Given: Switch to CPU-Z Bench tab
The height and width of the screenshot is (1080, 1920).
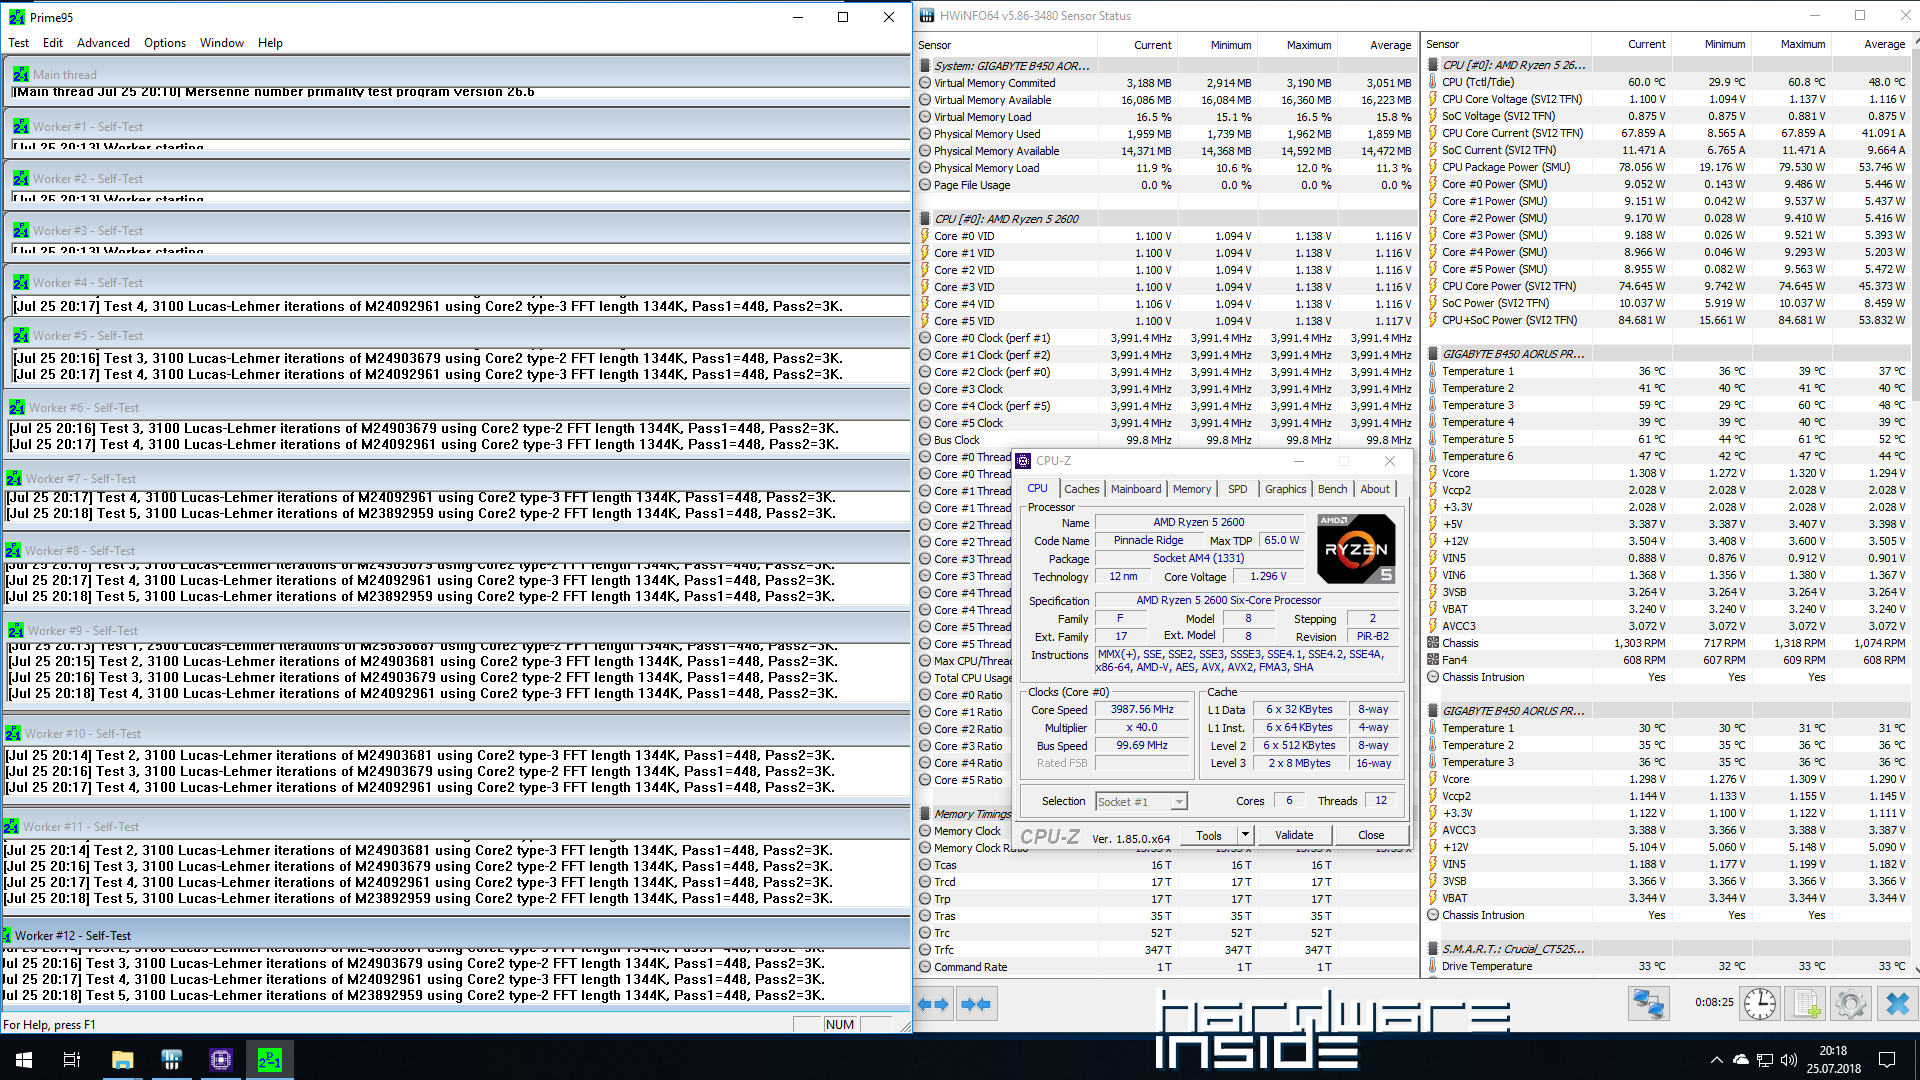Looking at the screenshot, I should coord(1332,489).
